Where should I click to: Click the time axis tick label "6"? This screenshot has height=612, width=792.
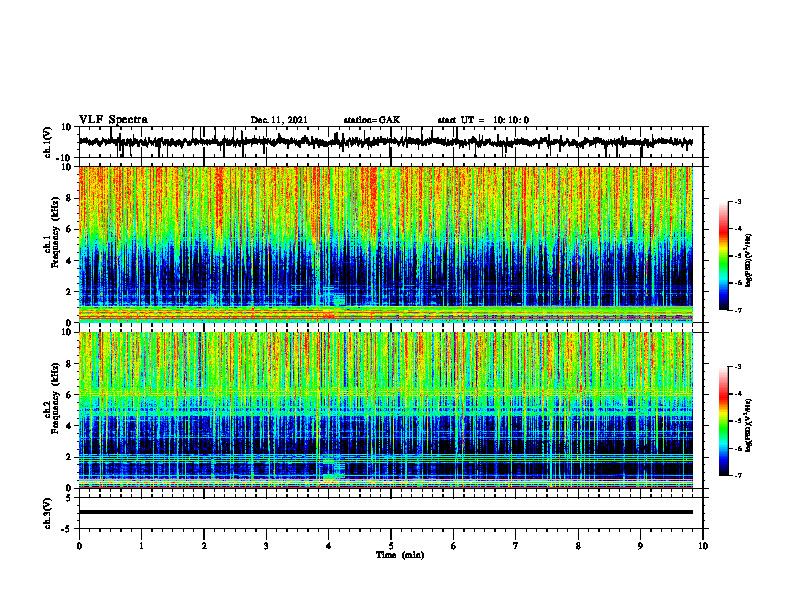pos(454,546)
